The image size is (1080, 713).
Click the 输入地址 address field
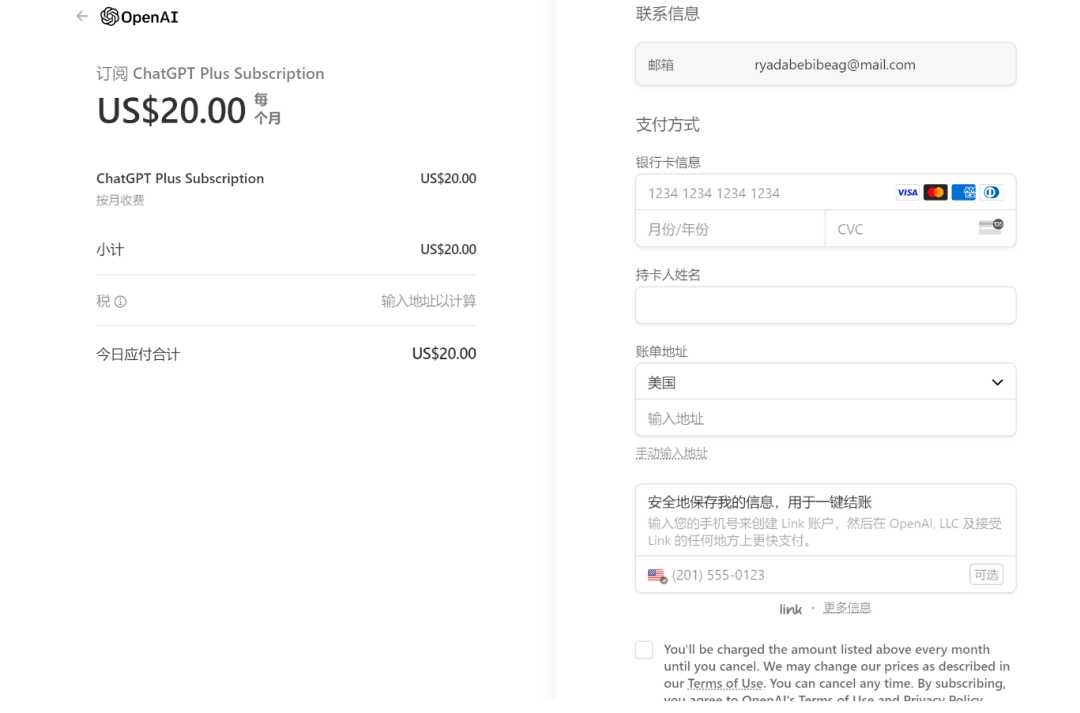[825, 419]
